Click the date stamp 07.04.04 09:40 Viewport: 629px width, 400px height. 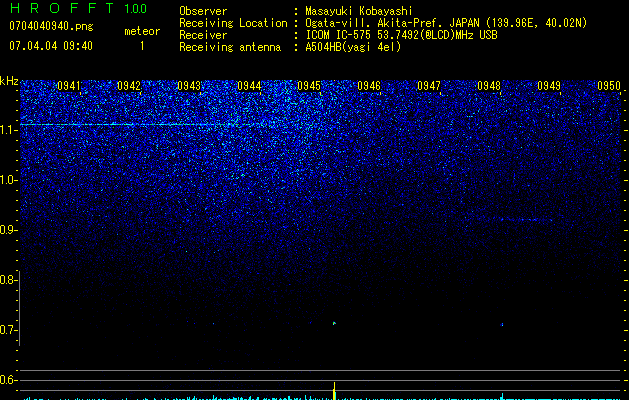[51, 45]
